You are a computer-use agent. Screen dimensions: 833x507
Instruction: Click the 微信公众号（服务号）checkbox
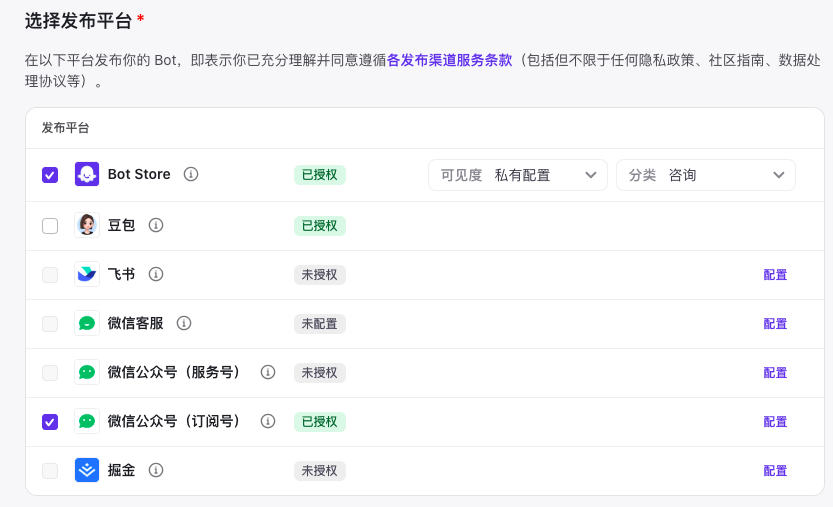tap(50, 373)
